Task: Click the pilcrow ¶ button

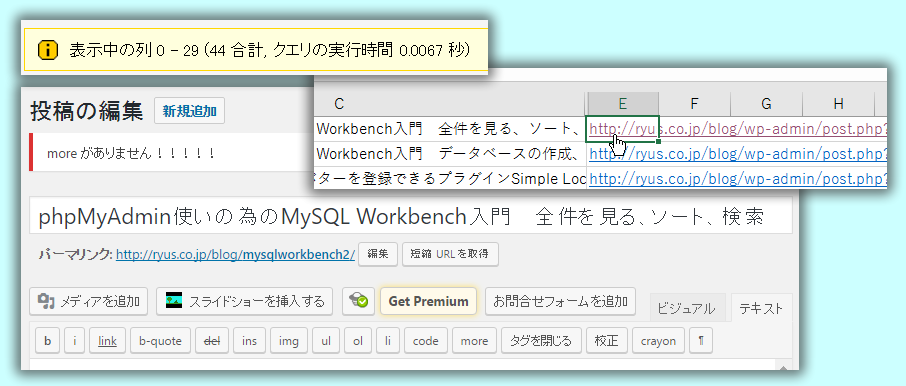Action: click(701, 341)
